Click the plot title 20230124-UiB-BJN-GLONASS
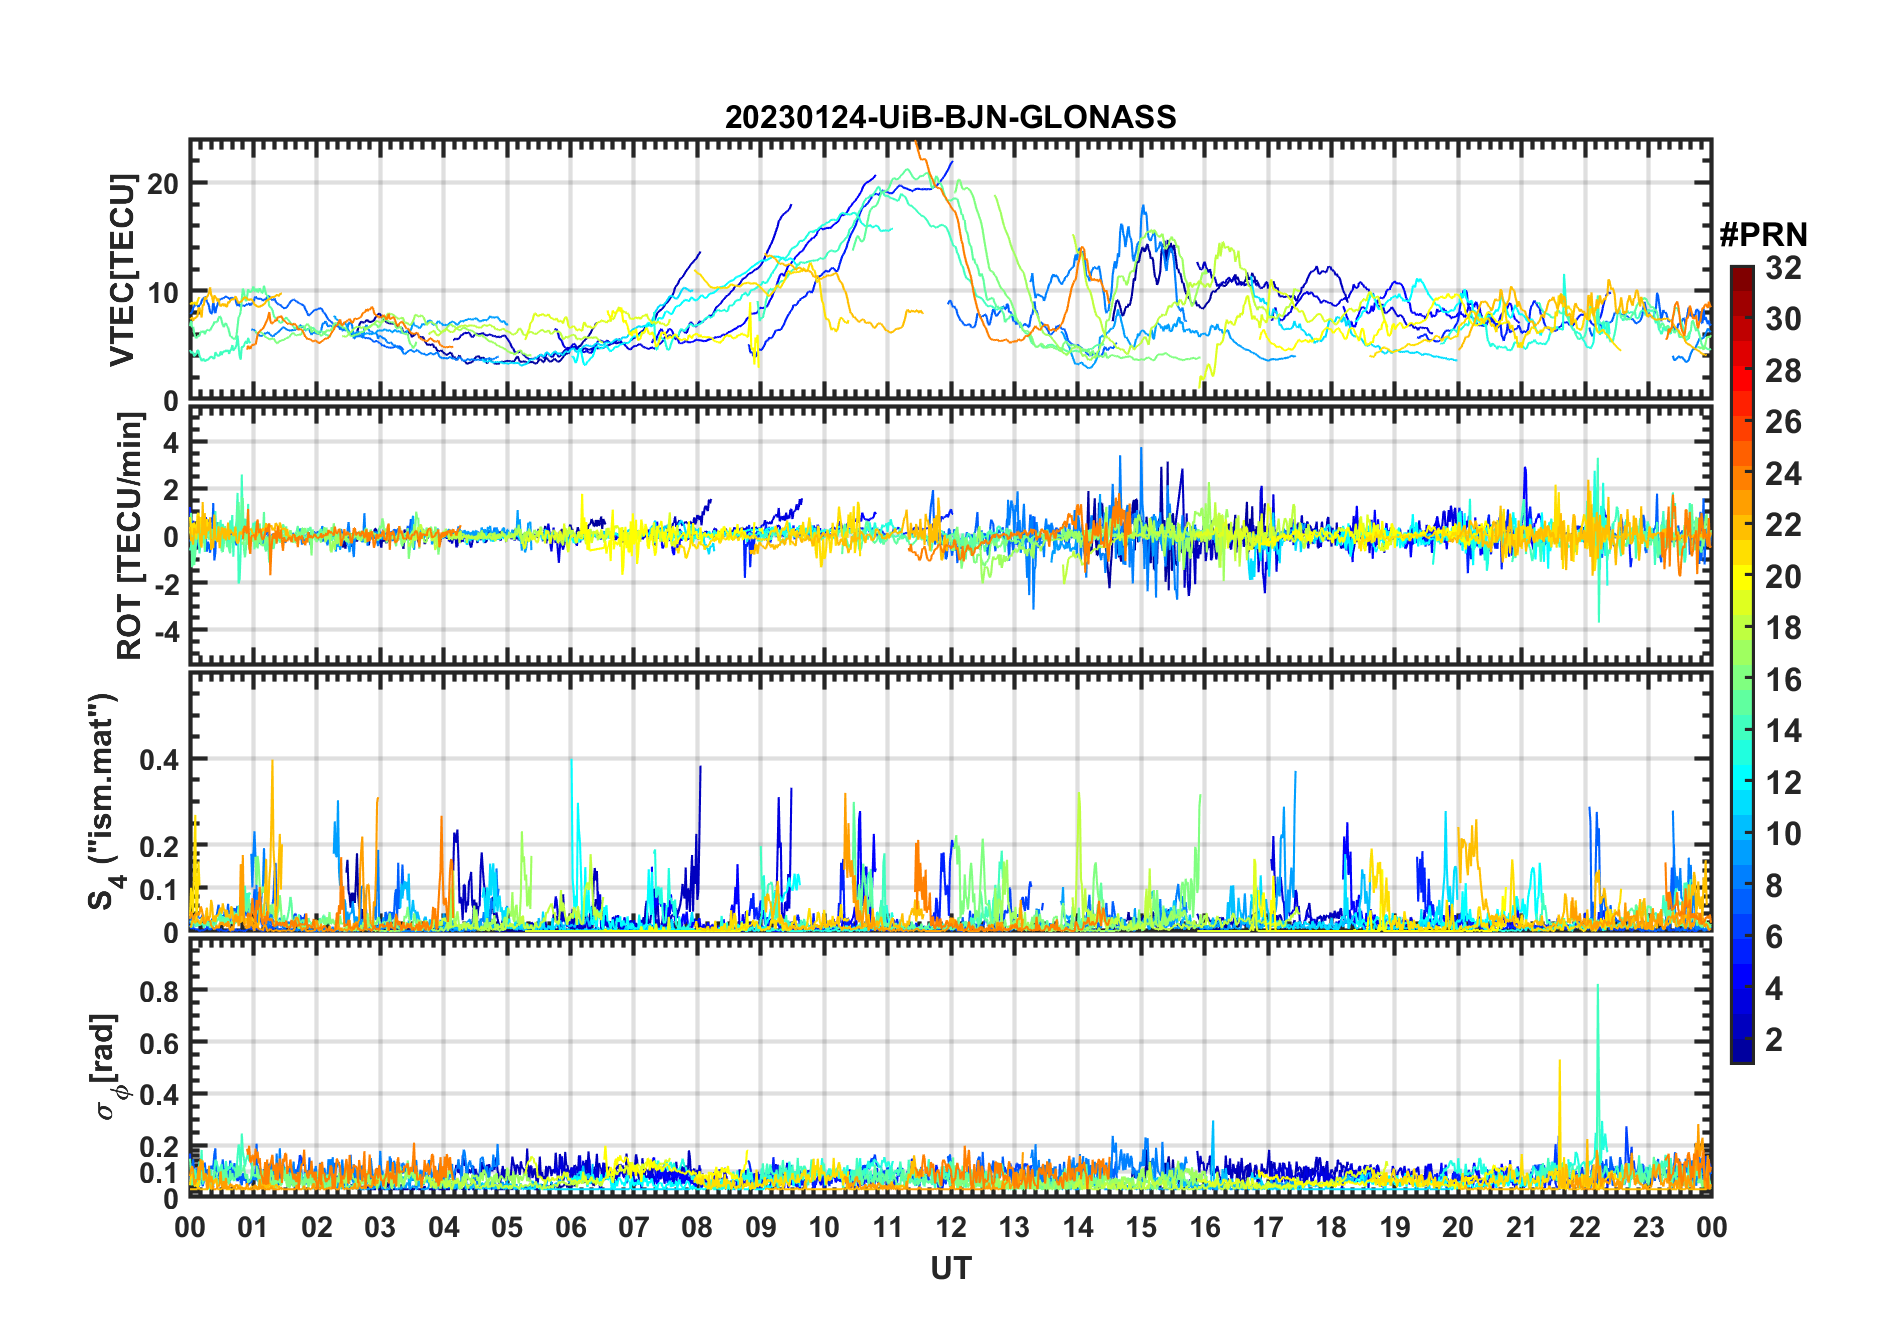The width and height of the screenshot is (1902, 1330). pyautogui.click(x=950, y=117)
